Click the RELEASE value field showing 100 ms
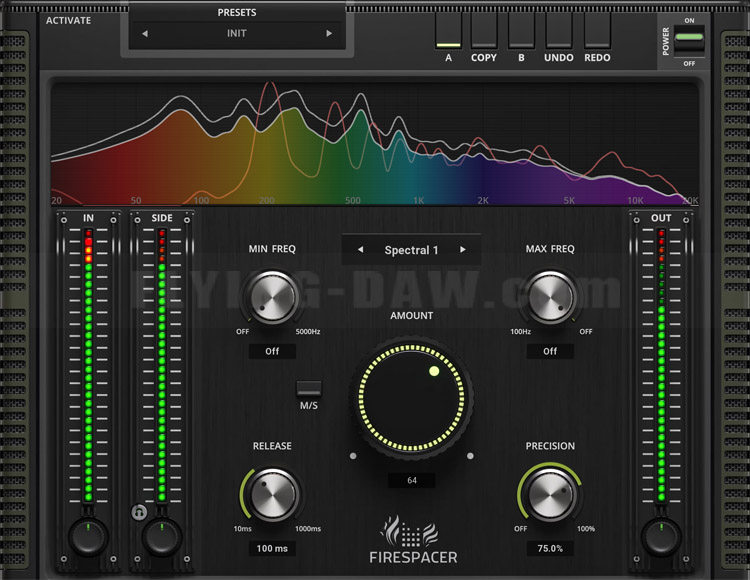The image size is (750, 580). click(272, 548)
